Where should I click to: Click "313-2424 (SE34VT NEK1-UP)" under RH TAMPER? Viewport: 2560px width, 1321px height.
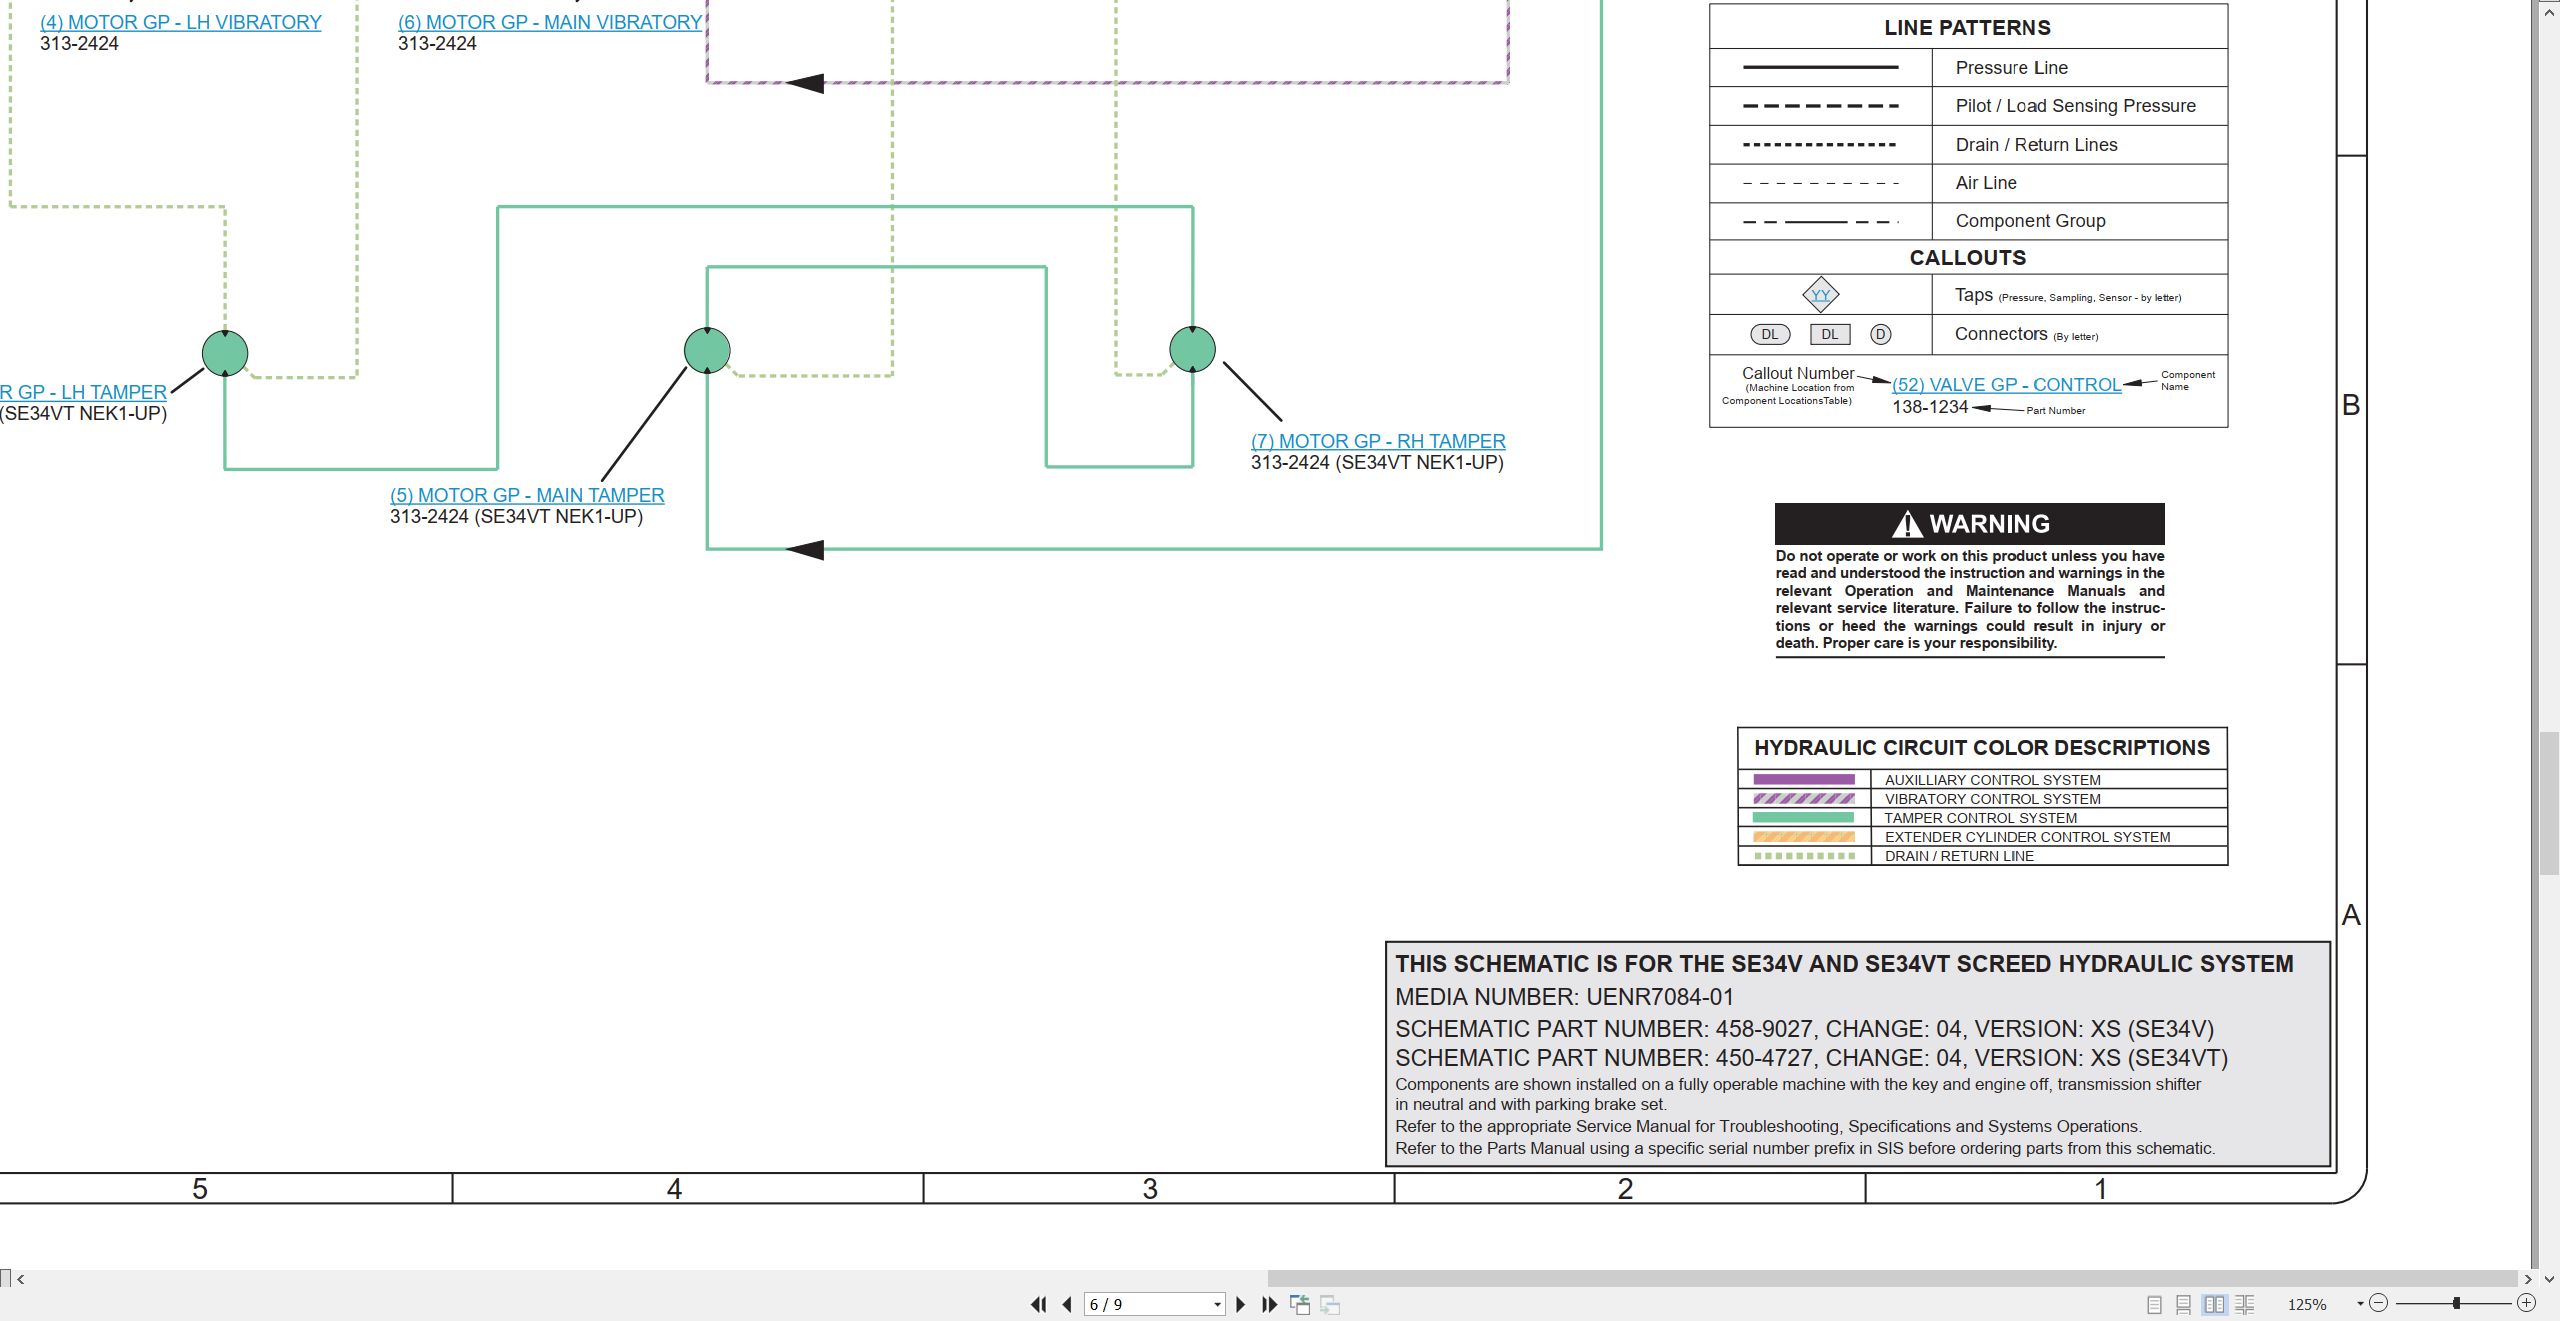click(1377, 462)
